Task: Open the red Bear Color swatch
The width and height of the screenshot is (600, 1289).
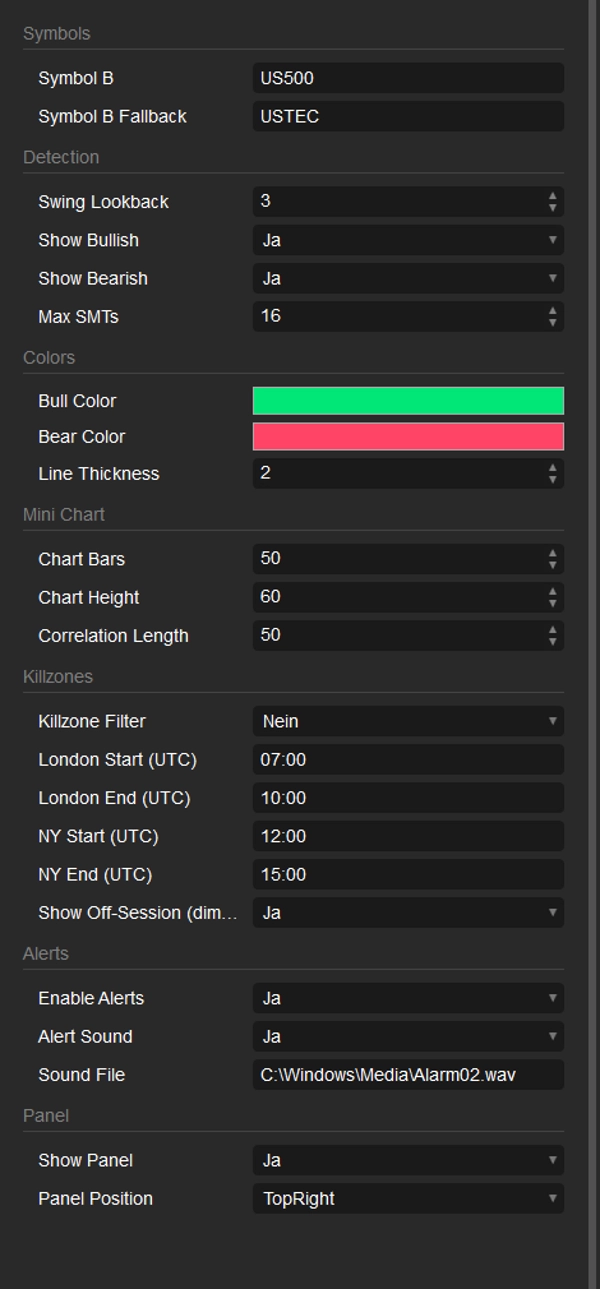Action: pyautogui.click(x=407, y=437)
